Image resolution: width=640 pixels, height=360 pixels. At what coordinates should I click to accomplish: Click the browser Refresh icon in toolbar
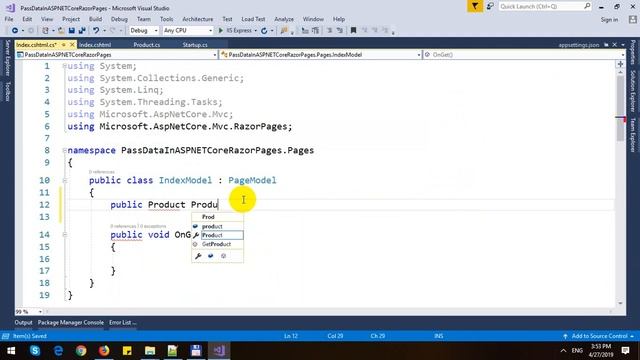264,31
